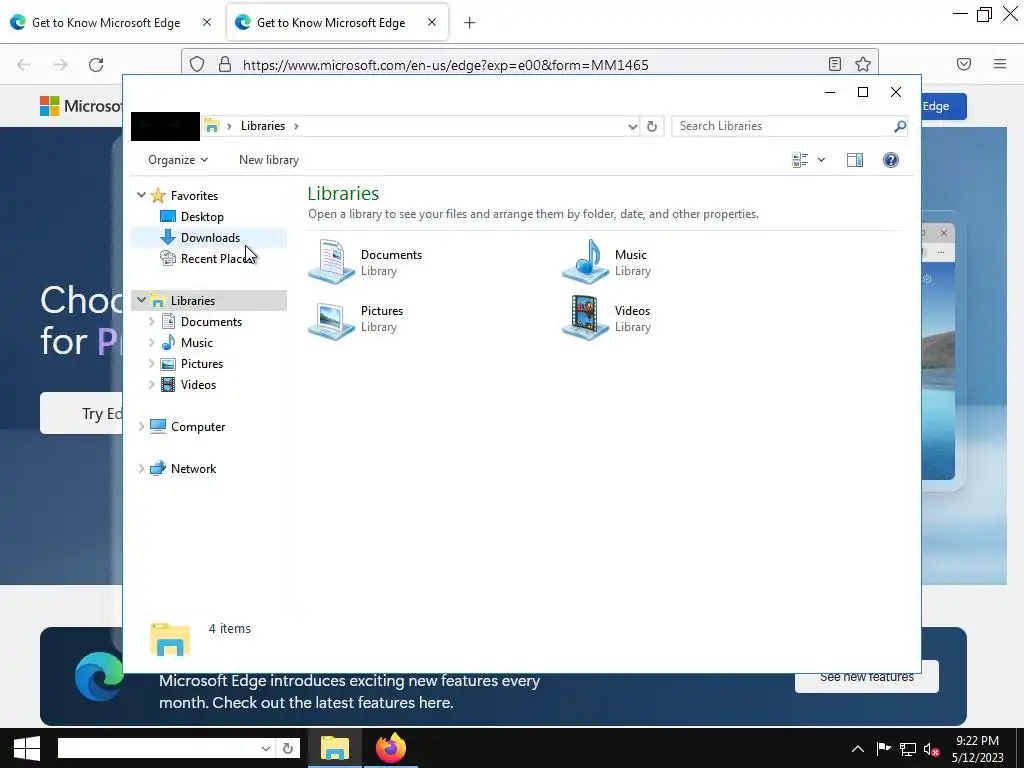
Task: Click network tray icon
Action: pyautogui.click(x=908, y=749)
